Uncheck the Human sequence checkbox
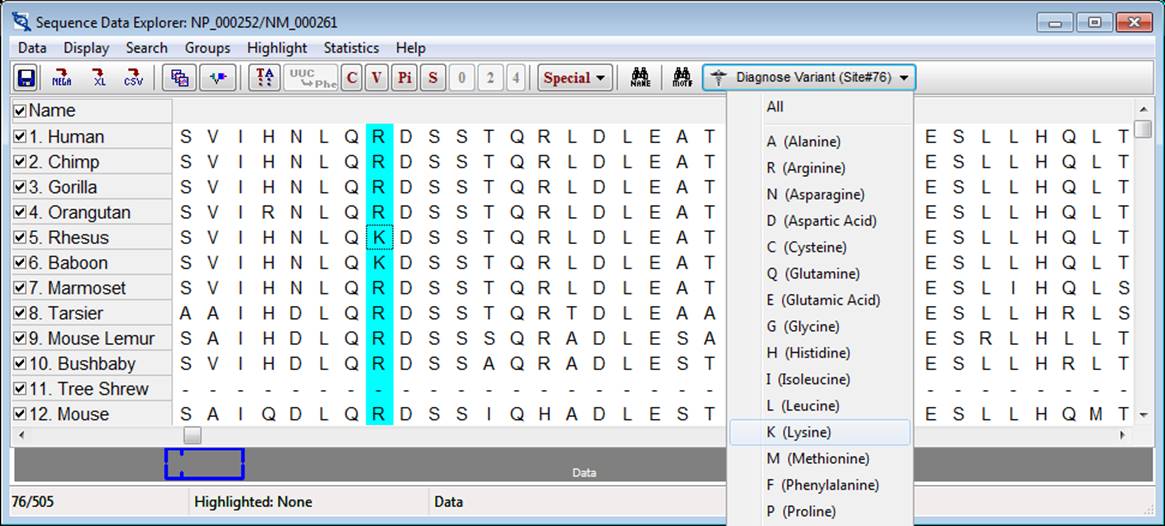 20,137
